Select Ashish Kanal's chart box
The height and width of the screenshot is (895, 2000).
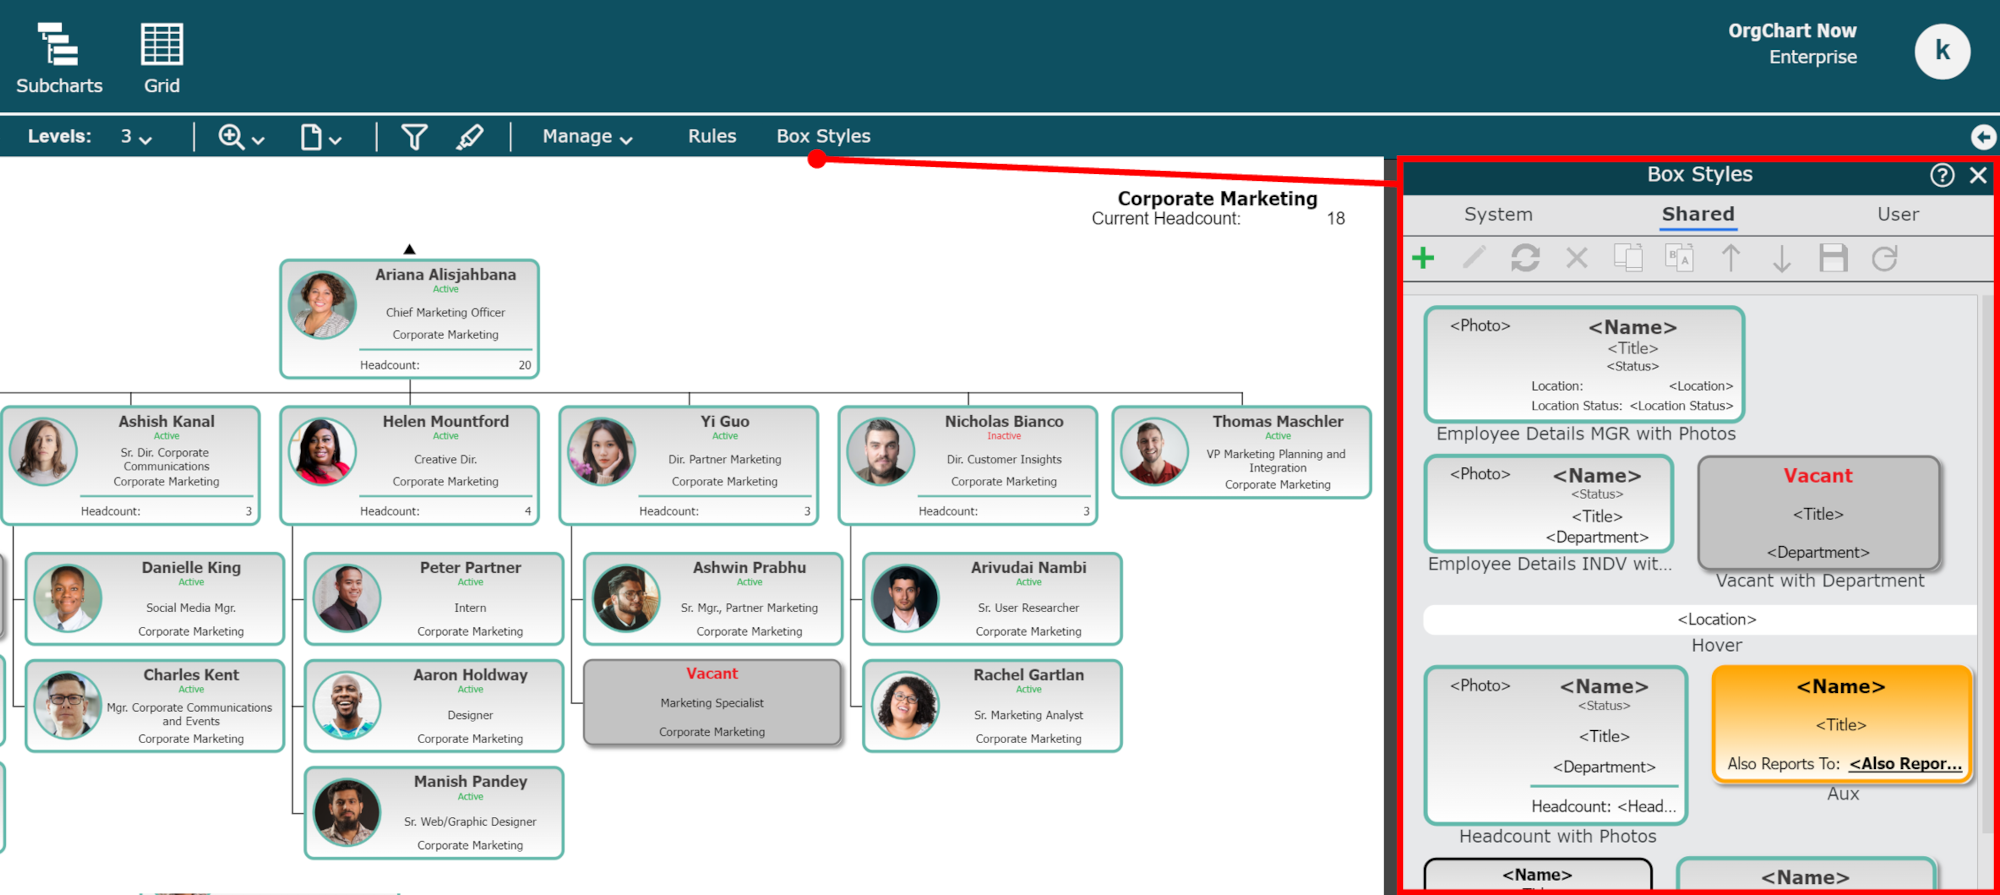[x=130, y=465]
